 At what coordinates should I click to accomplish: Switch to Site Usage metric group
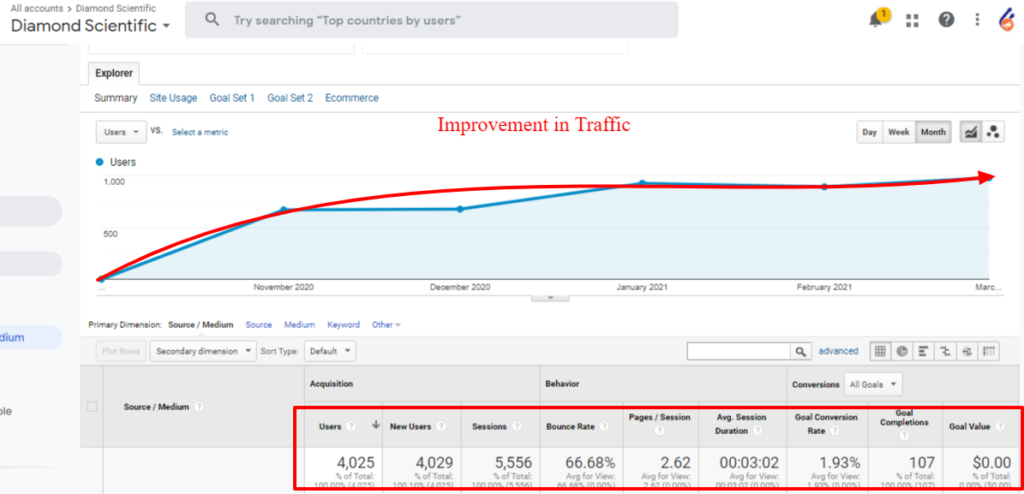click(173, 98)
